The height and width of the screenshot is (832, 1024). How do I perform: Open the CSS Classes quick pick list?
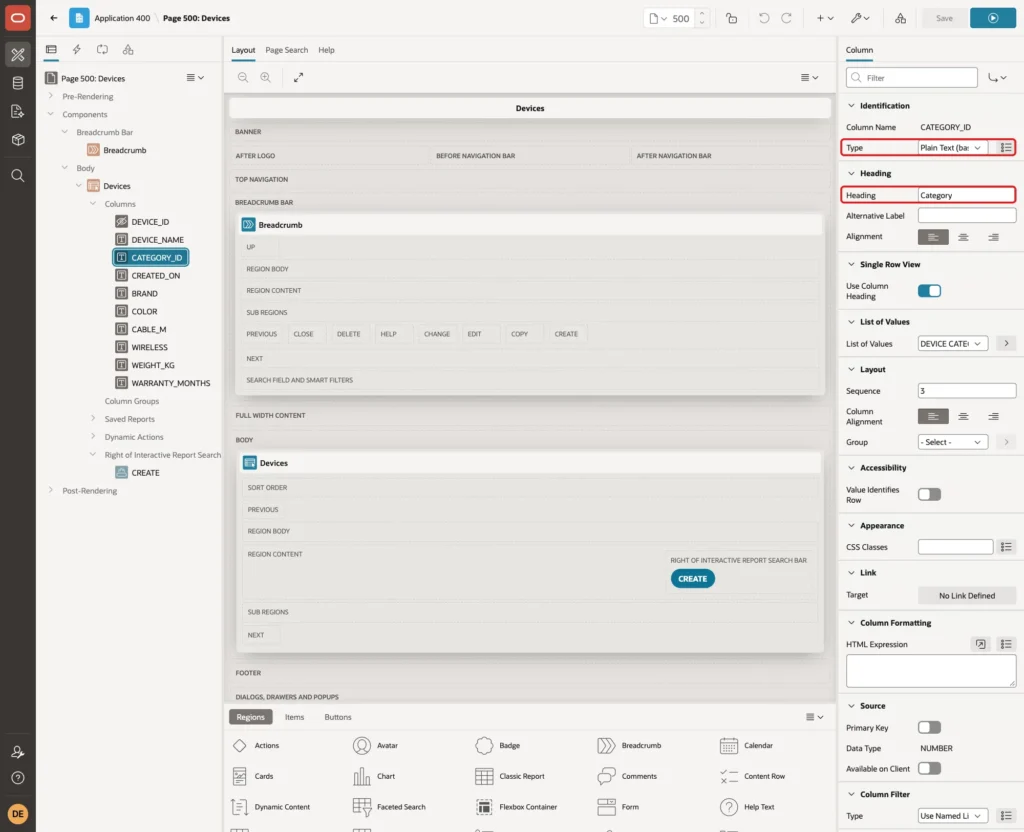(x=1006, y=547)
